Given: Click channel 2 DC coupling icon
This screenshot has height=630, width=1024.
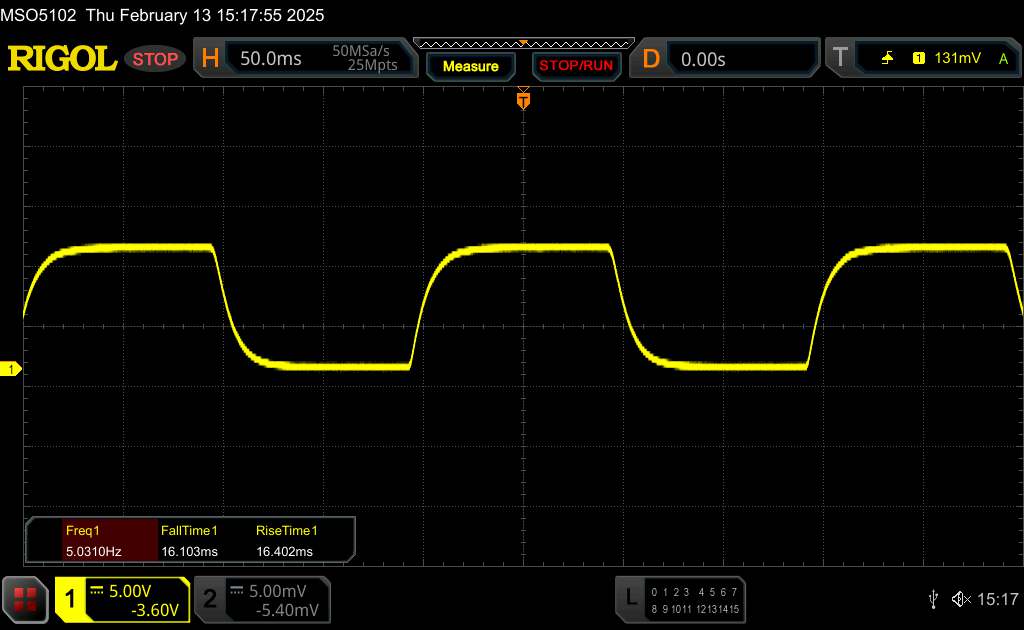Looking at the screenshot, I should click(236, 590).
